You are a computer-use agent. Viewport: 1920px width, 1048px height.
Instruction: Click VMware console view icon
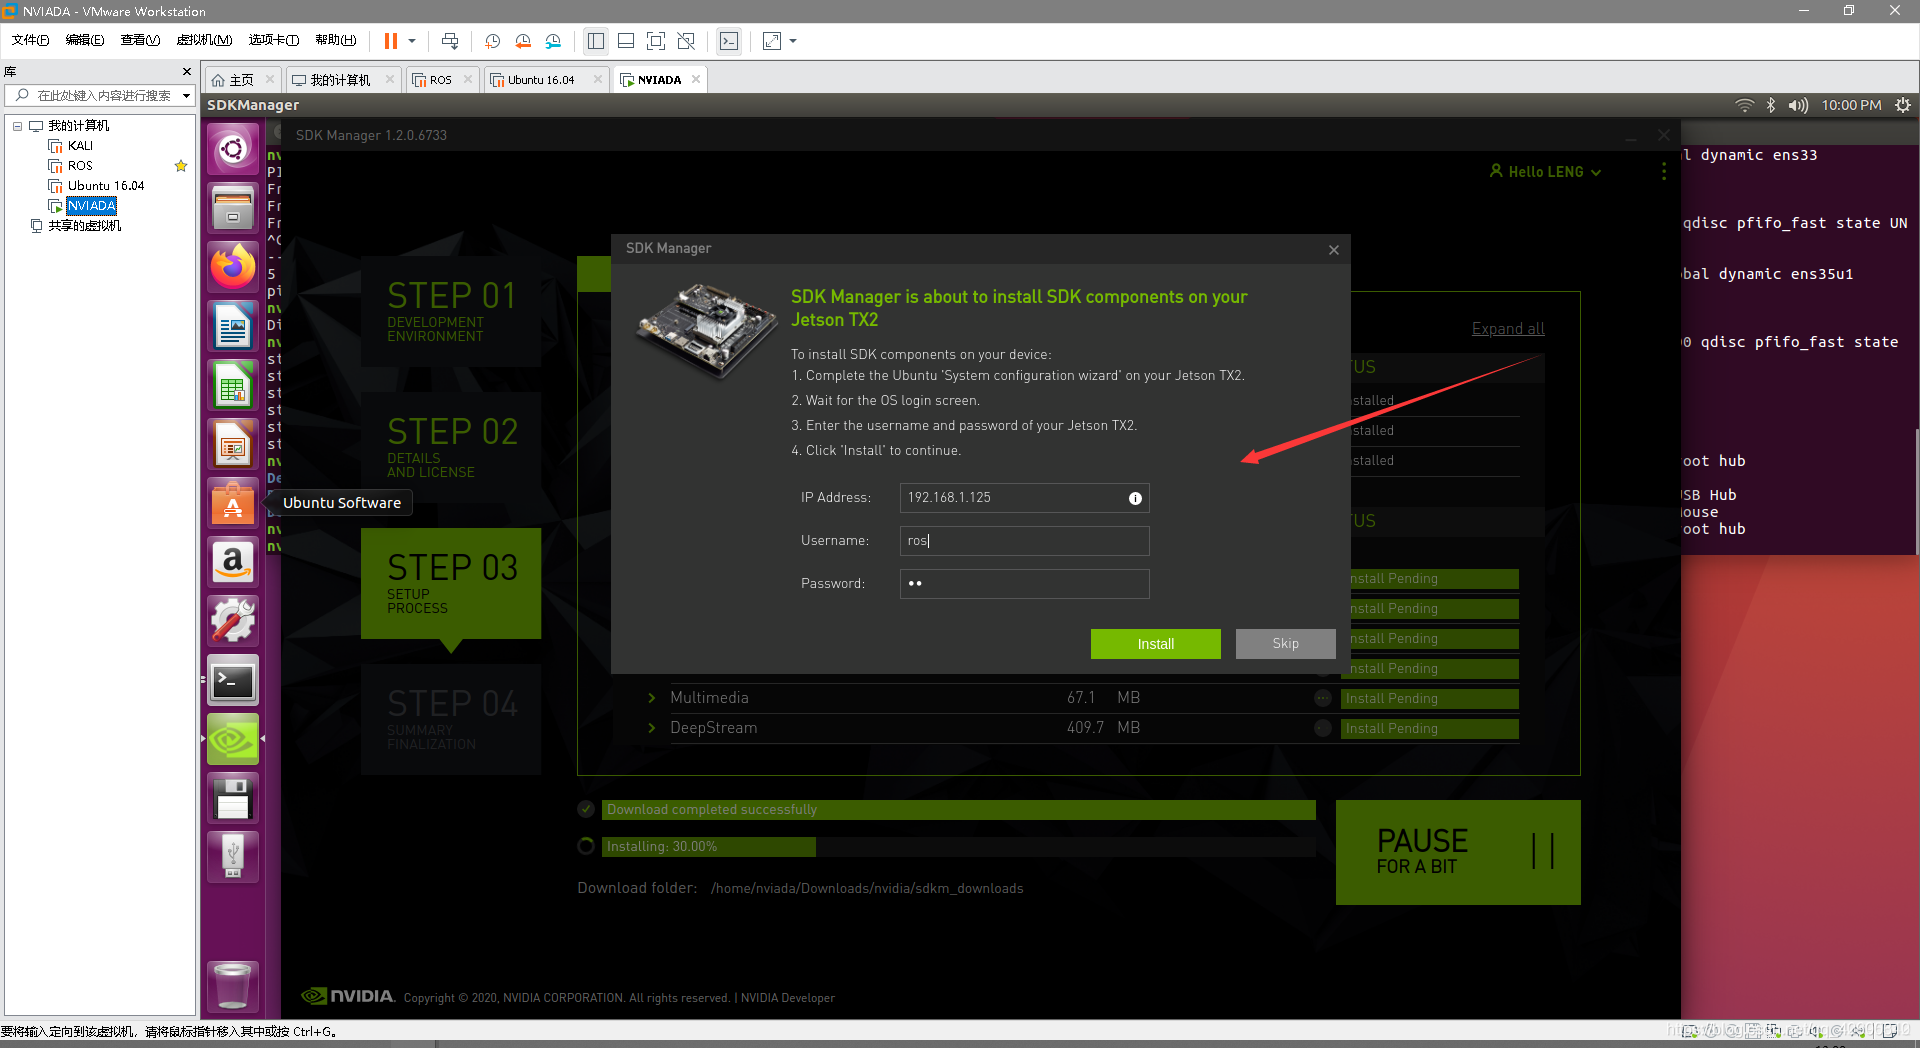[729, 41]
